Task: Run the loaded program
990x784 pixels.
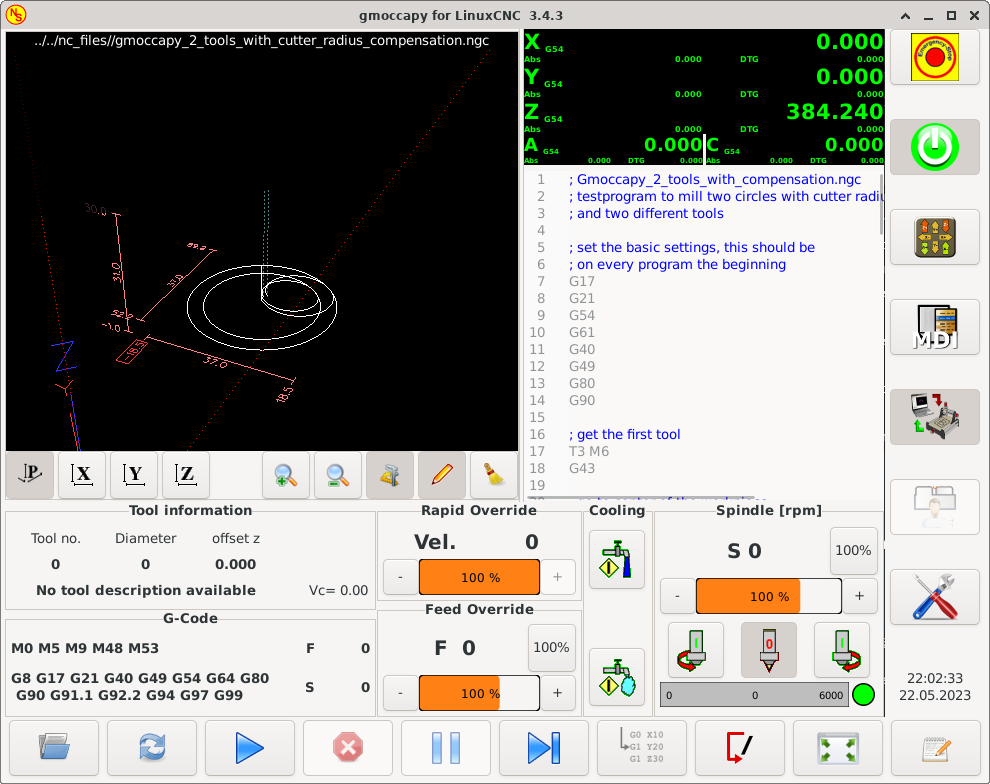Action: pyautogui.click(x=250, y=748)
